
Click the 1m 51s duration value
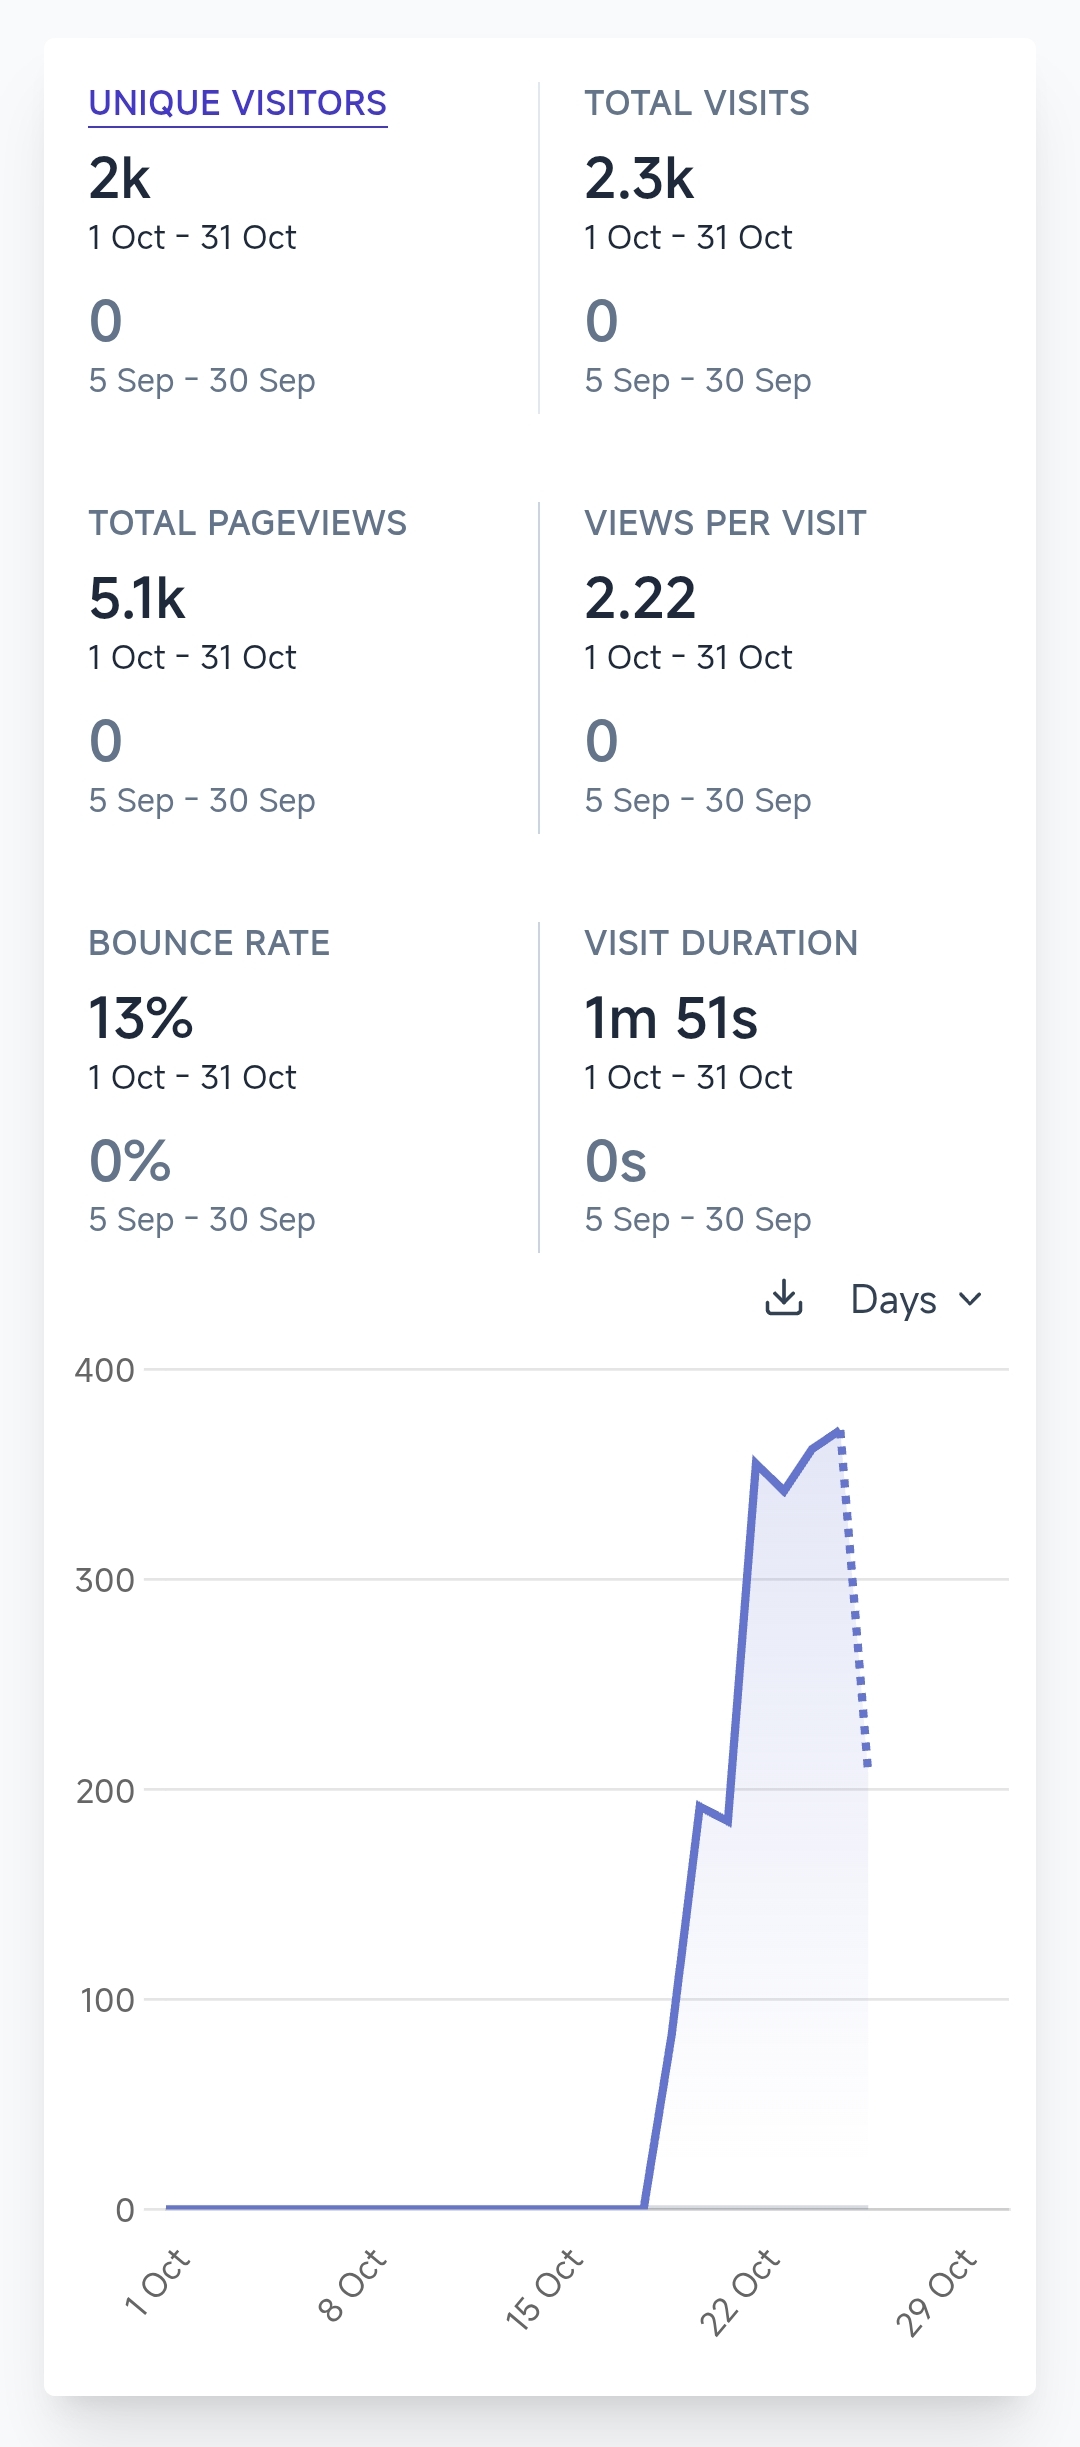(671, 1019)
